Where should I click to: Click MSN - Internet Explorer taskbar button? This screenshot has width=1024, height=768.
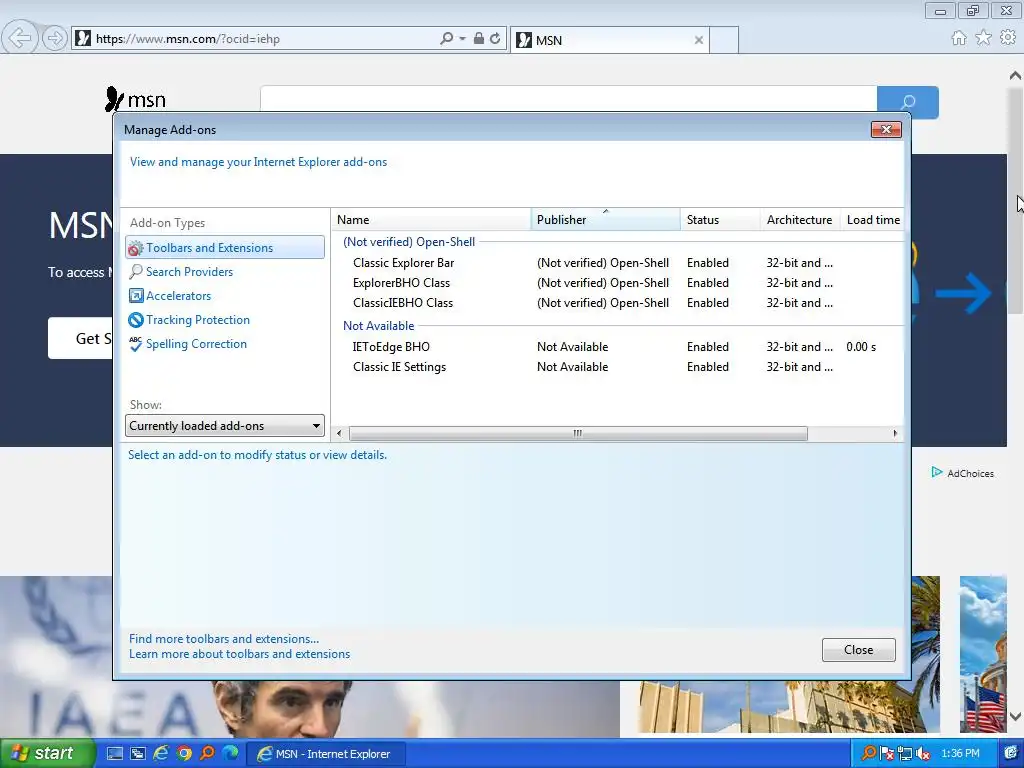tap(327, 754)
